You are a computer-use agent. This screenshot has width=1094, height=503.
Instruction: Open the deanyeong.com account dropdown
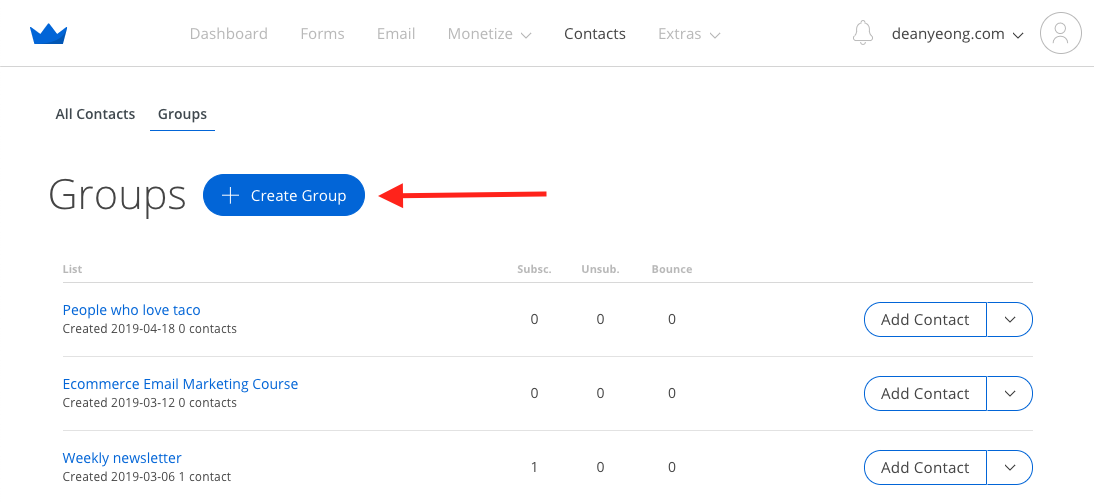(x=957, y=33)
